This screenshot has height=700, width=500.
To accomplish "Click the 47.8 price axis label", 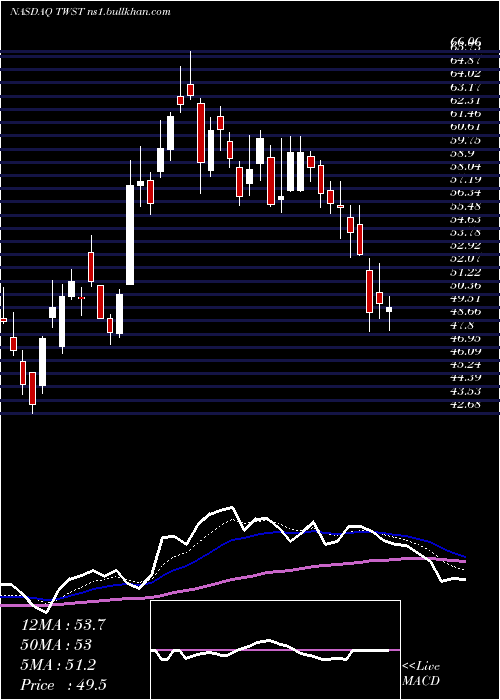I will click(x=462, y=326).
